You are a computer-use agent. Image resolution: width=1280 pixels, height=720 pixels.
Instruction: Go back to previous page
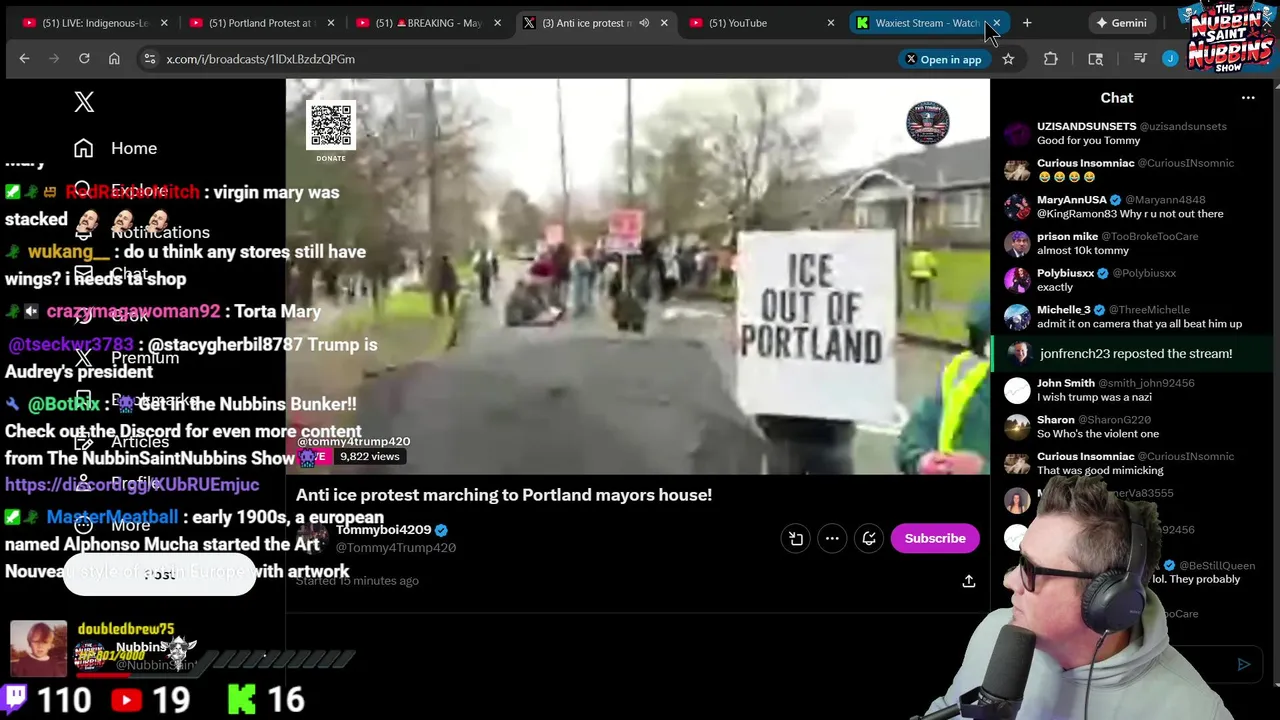[x=24, y=59]
